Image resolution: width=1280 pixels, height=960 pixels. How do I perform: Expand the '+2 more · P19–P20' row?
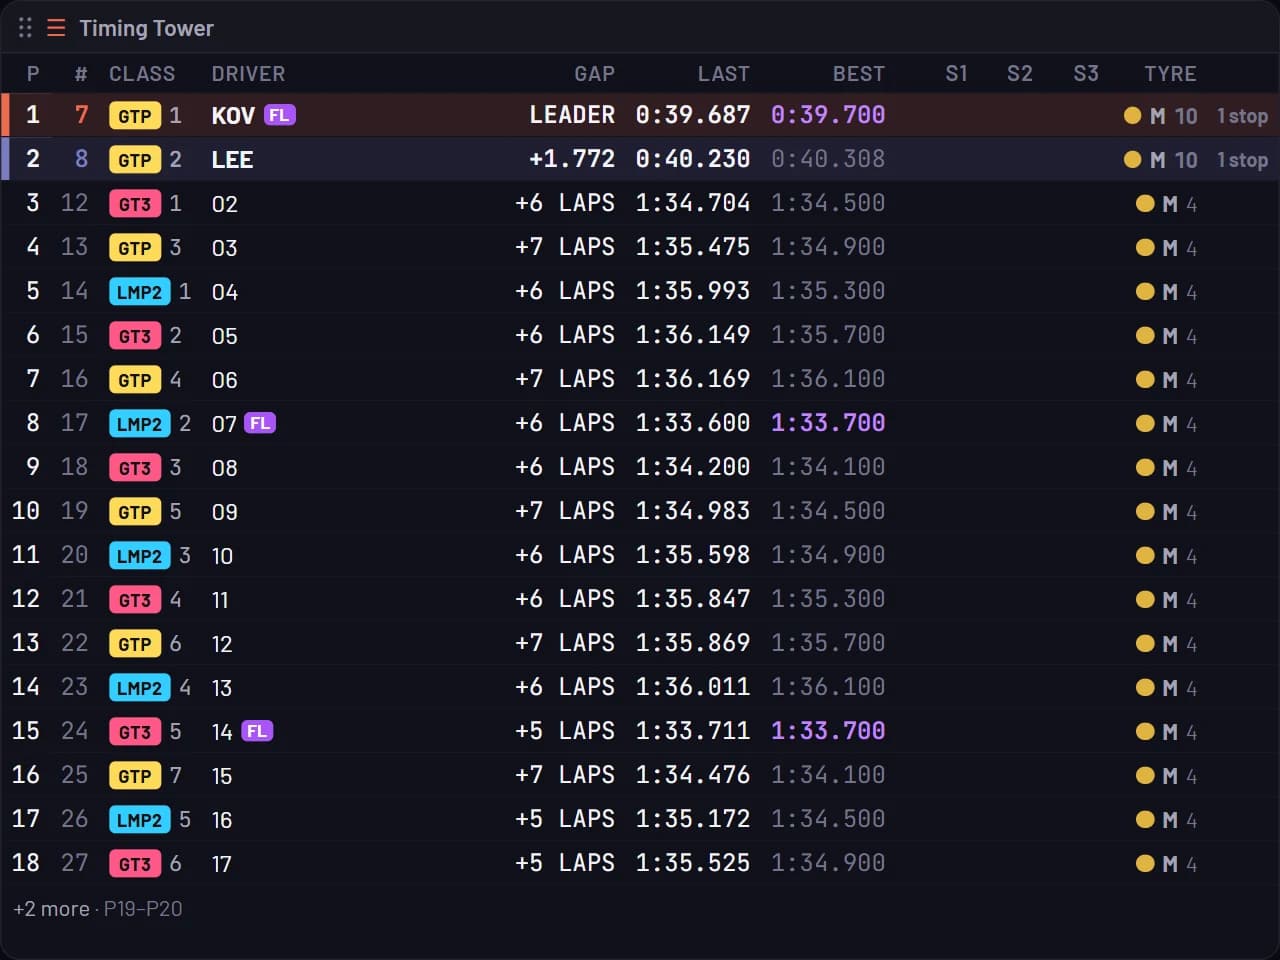98,909
